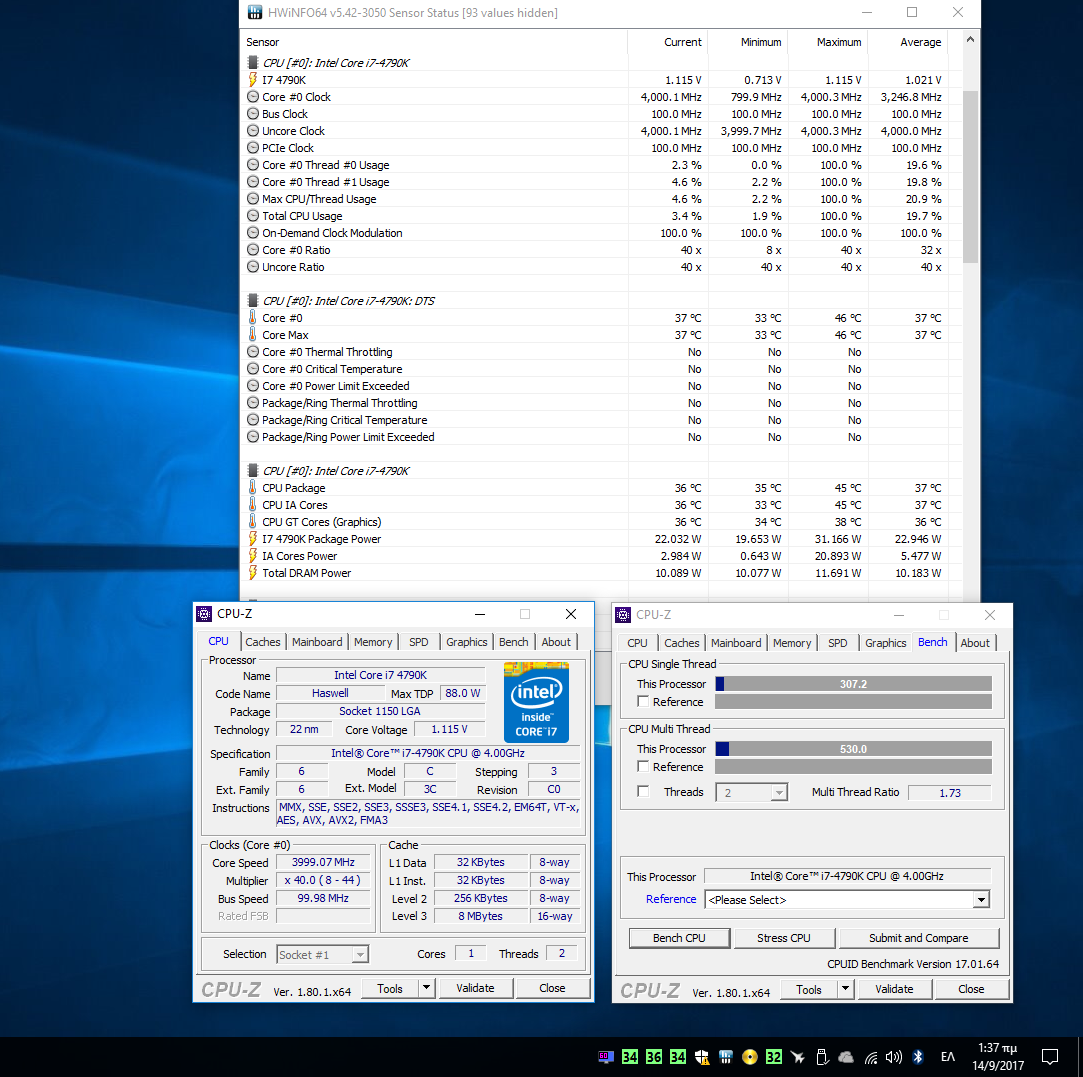Tick the Threads checkbox in the Bench tab
Image resolution: width=1083 pixels, height=1077 pixels.
point(643,791)
